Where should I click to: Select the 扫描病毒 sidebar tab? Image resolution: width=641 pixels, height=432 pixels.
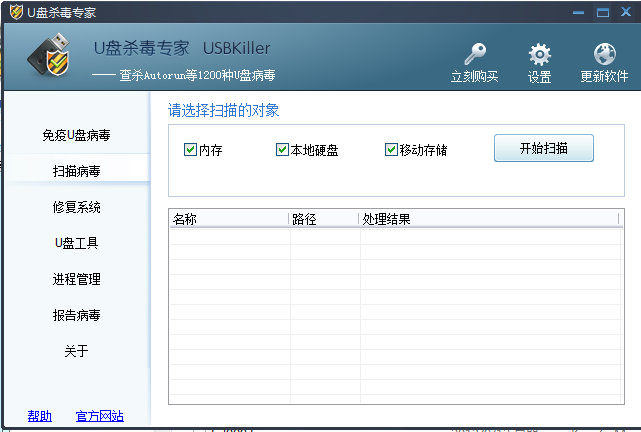76,171
